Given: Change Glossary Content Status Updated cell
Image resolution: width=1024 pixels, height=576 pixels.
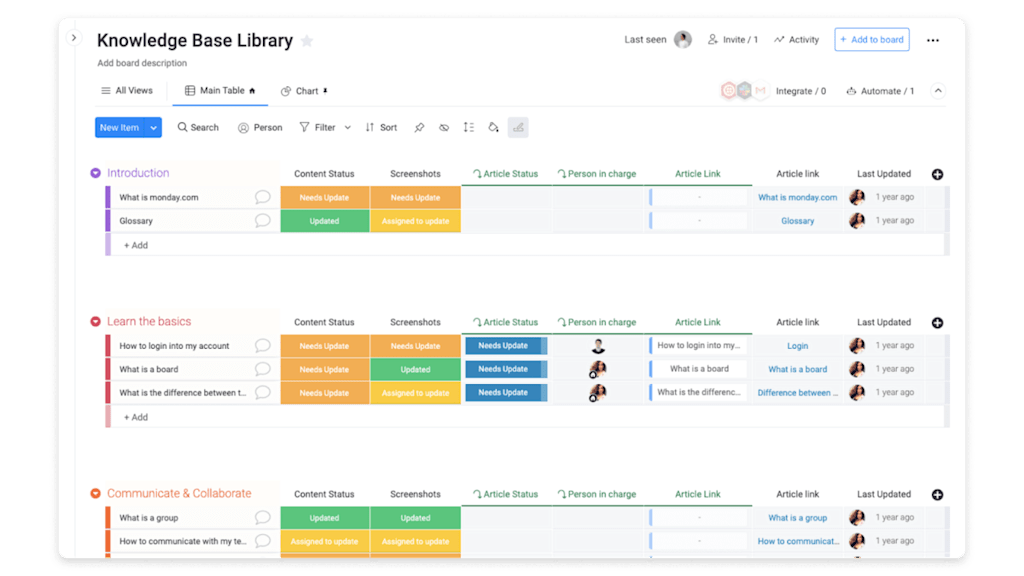Looking at the screenshot, I should pos(325,221).
